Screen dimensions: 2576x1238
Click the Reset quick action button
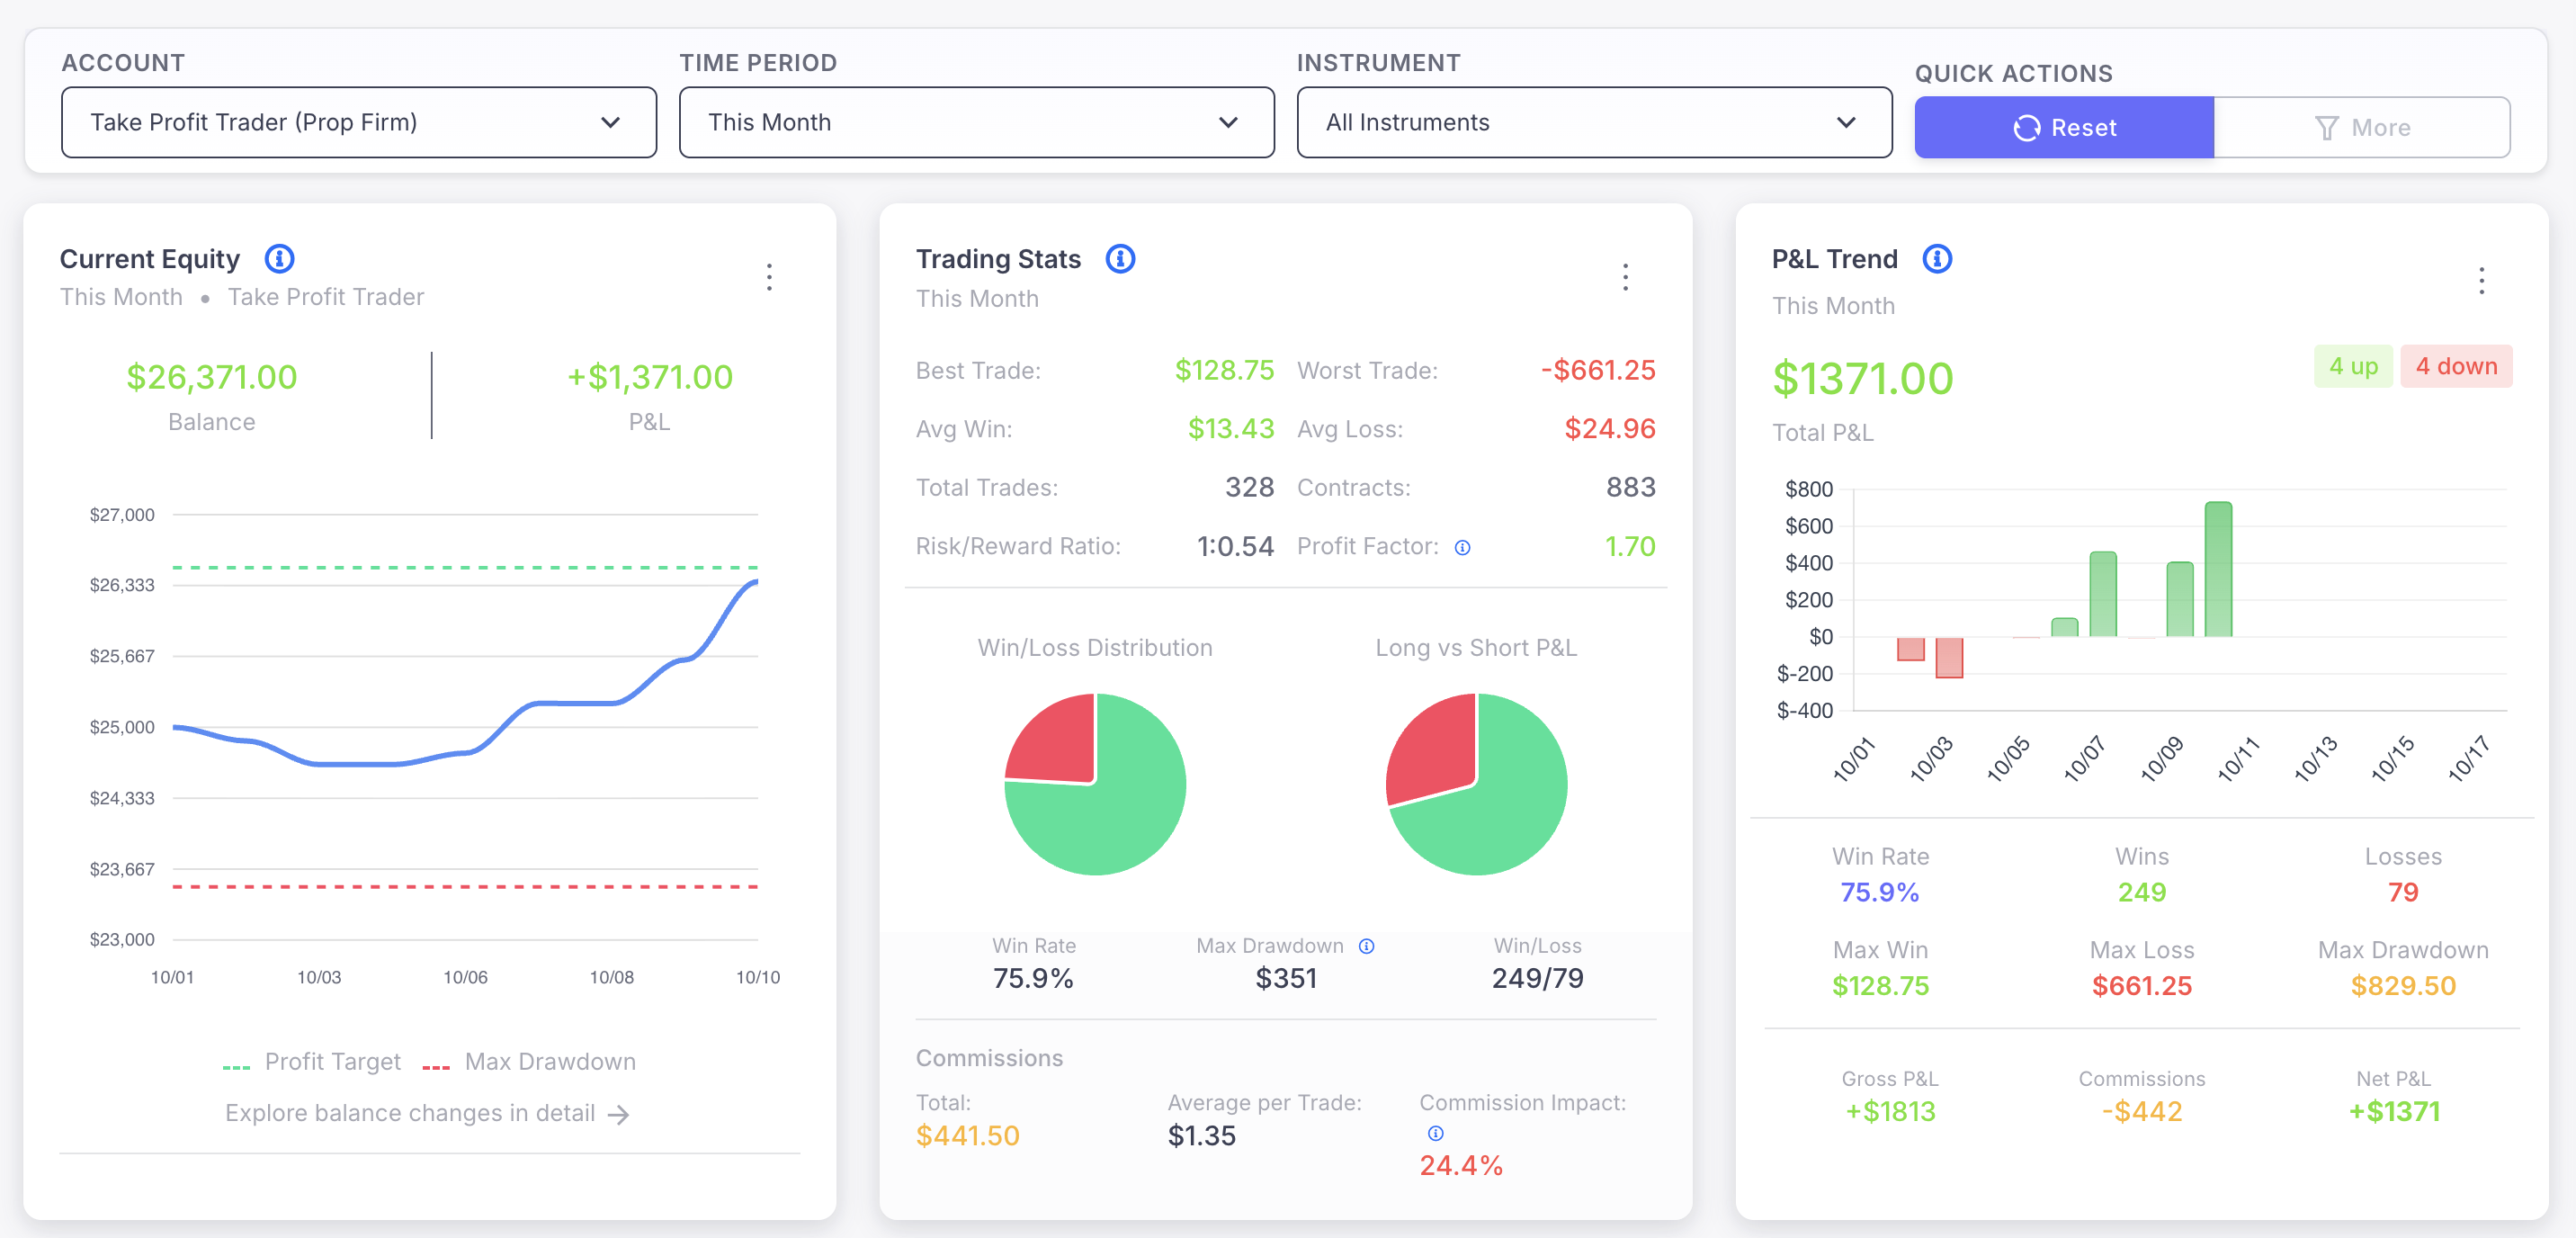(2063, 127)
